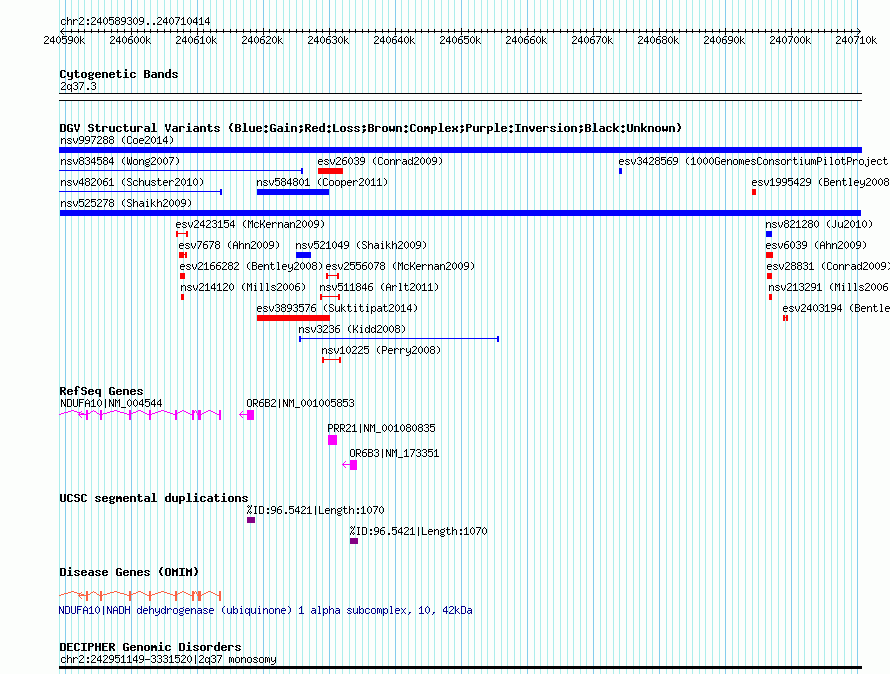Click the DECIPHER Genomic Disorders track title
890x674 pixels.
150,647
